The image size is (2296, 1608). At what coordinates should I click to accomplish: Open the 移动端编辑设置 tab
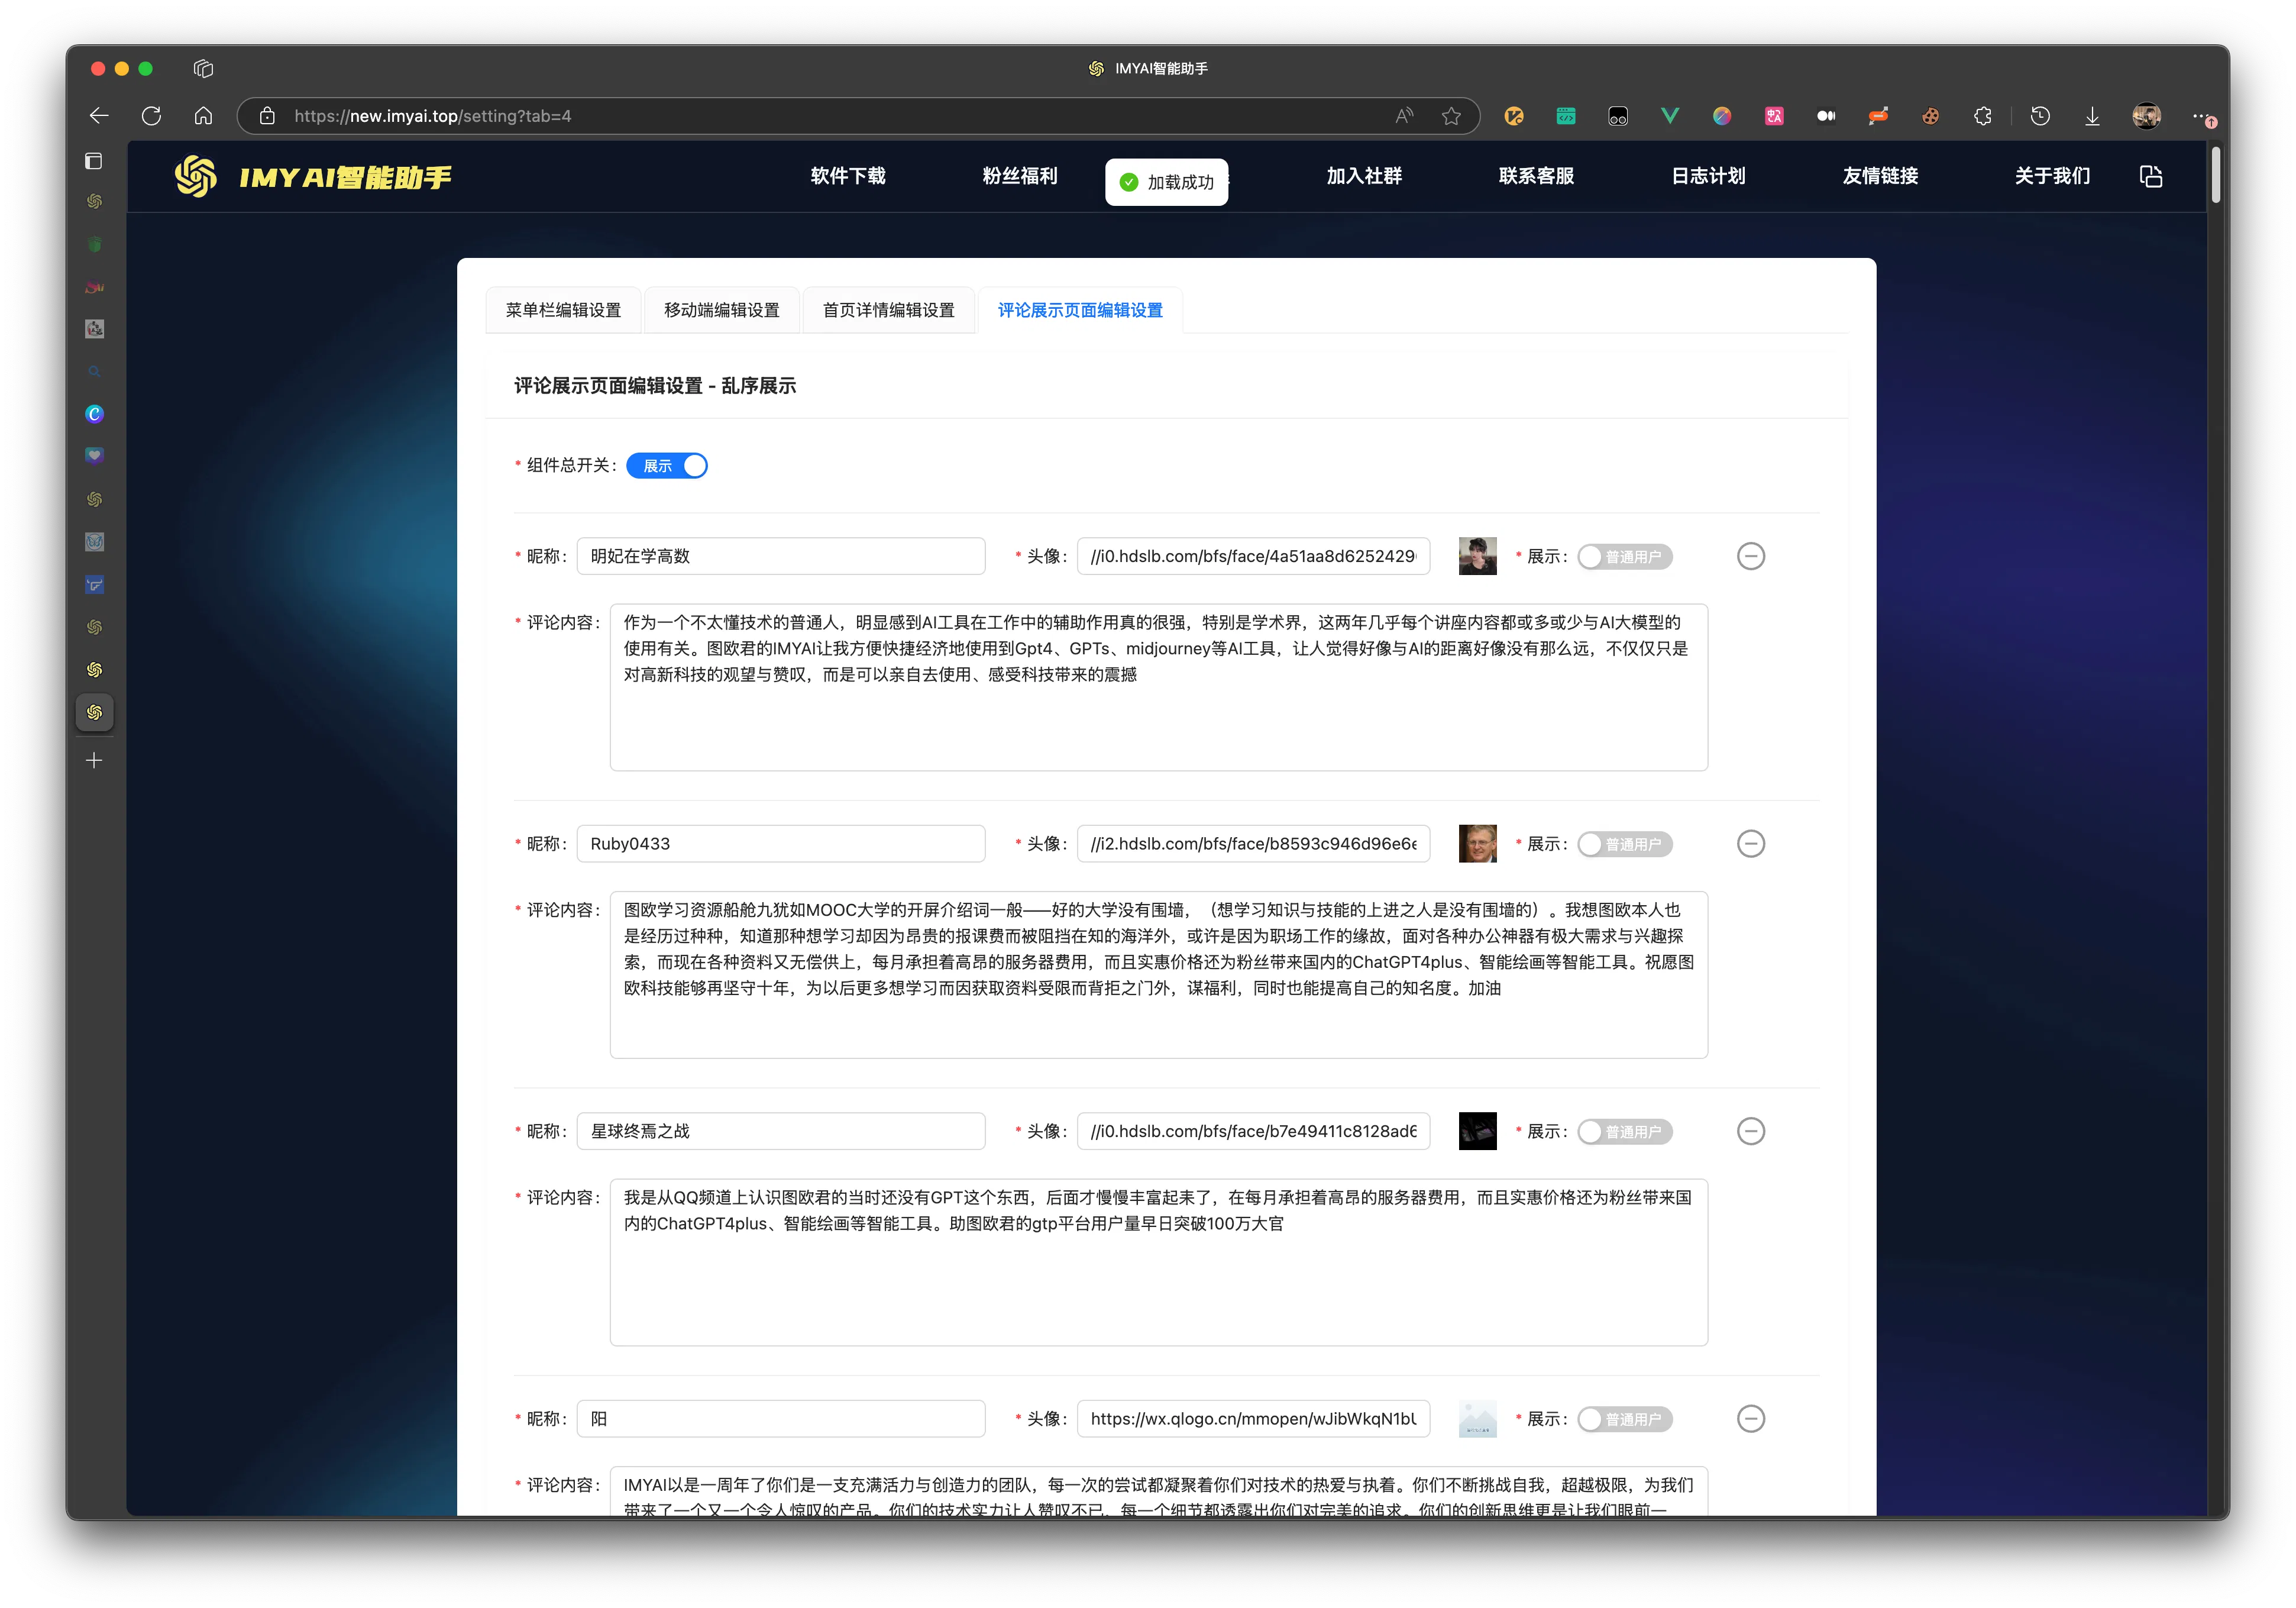pos(721,310)
